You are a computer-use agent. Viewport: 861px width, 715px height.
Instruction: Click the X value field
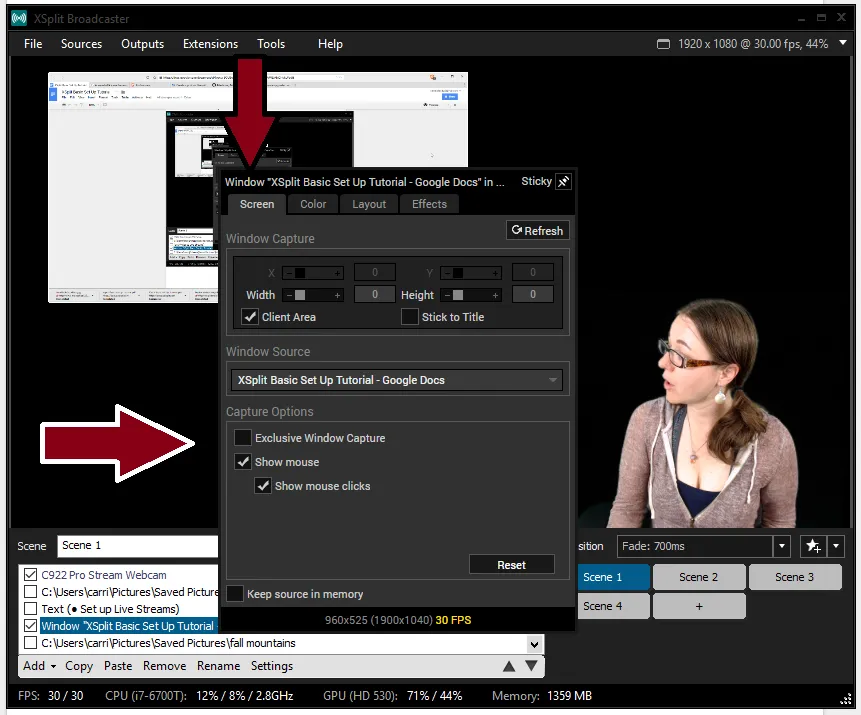point(375,272)
